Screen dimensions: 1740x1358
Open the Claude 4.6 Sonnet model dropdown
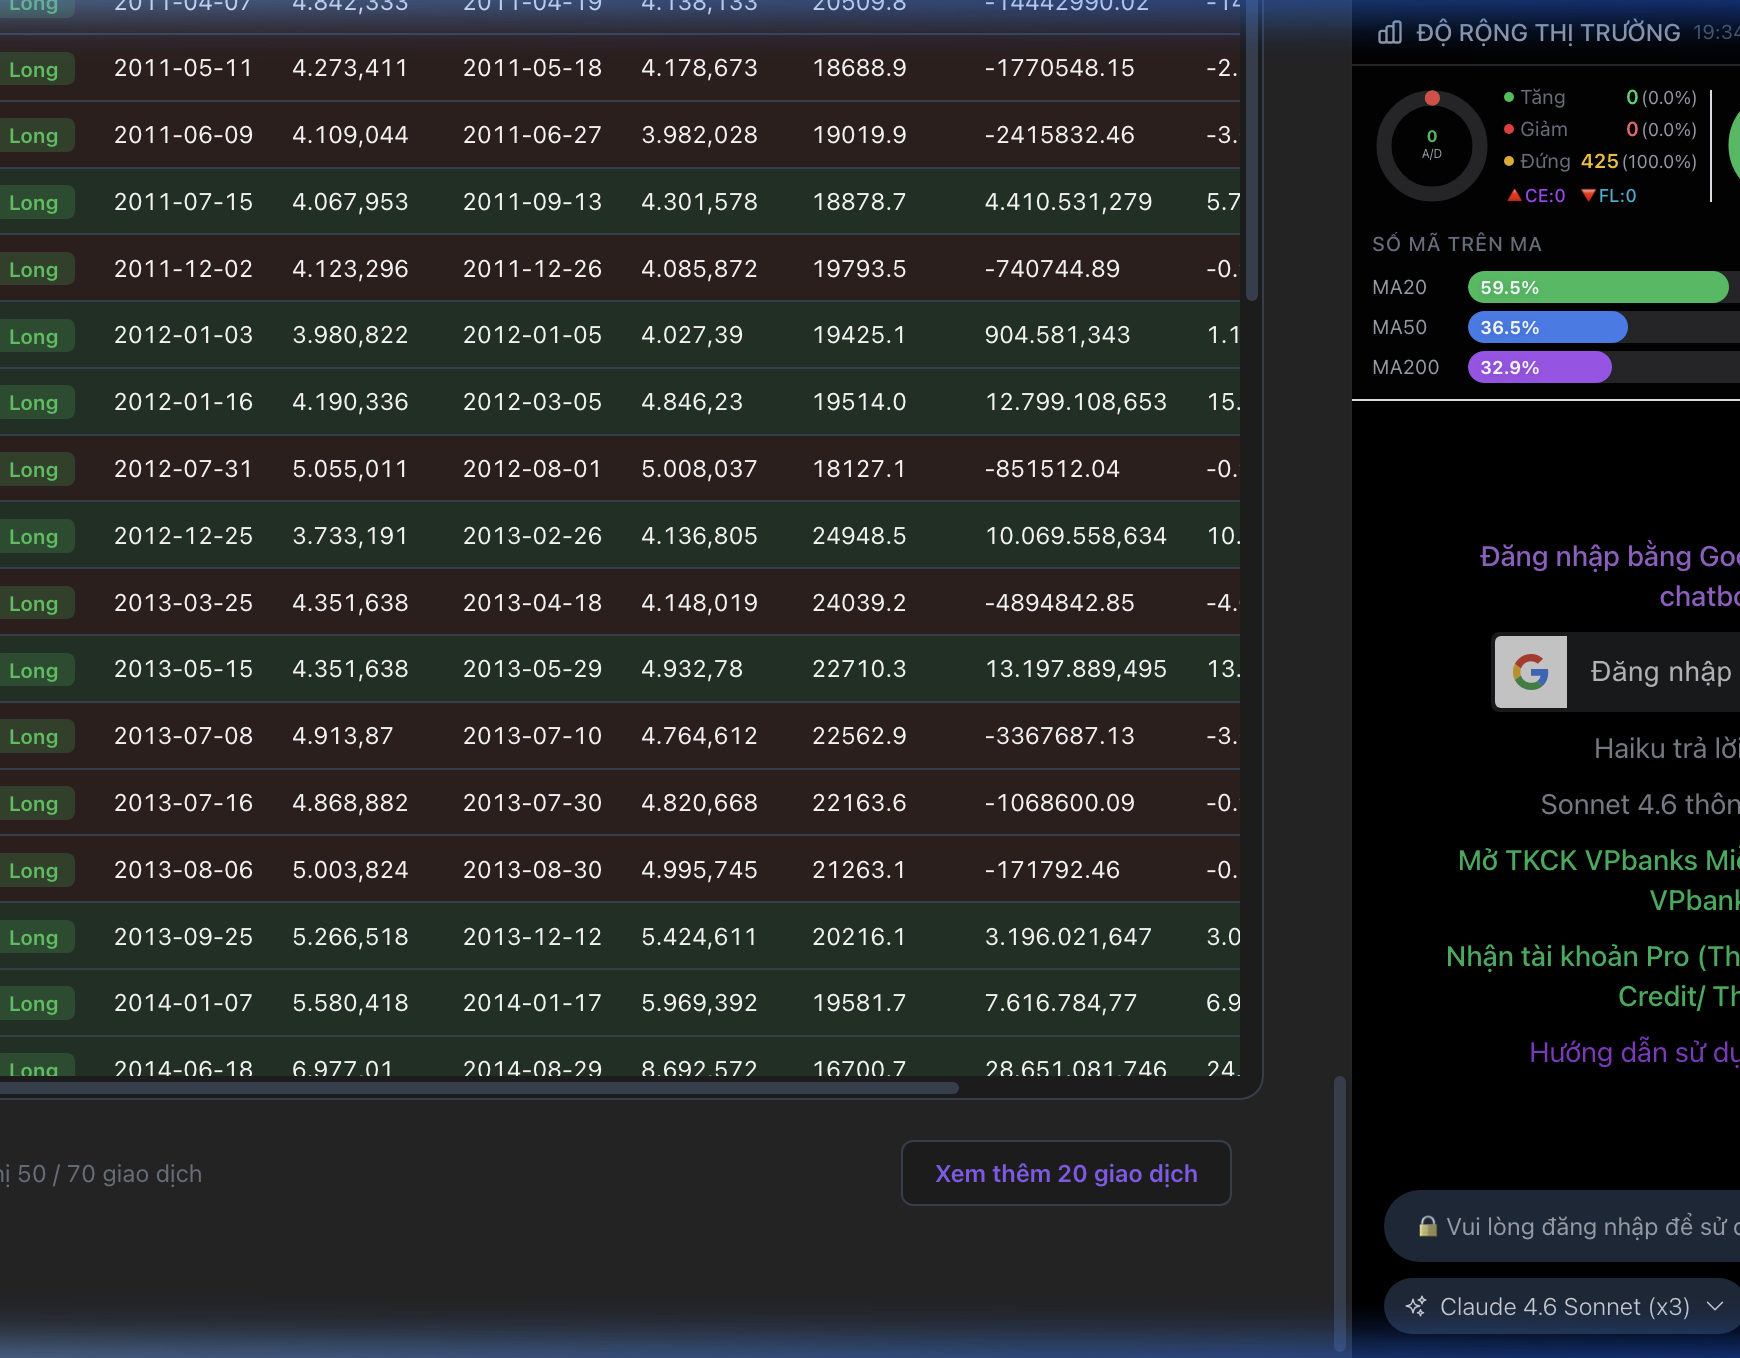click(x=1565, y=1306)
